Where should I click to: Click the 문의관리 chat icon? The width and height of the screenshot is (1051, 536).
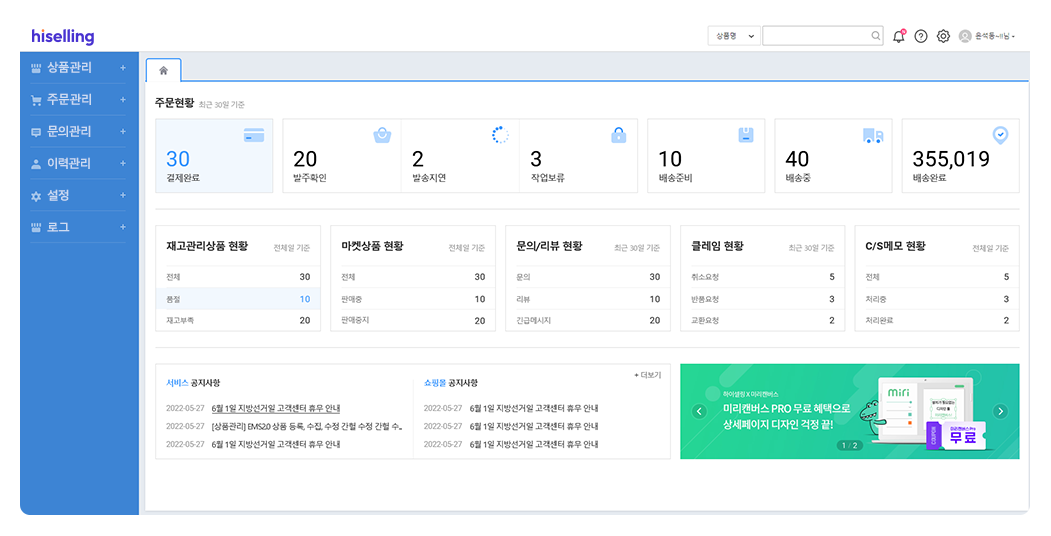click(36, 132)
